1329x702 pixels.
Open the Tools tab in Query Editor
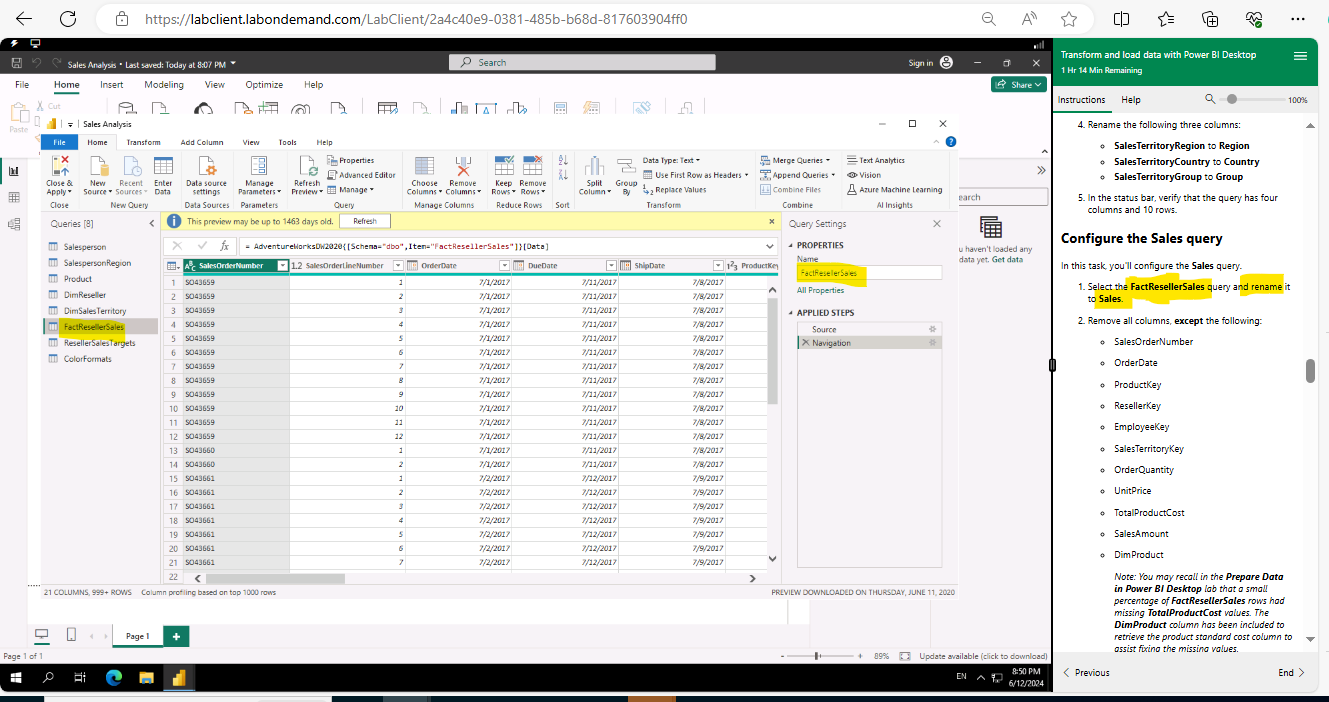point(287,142)
